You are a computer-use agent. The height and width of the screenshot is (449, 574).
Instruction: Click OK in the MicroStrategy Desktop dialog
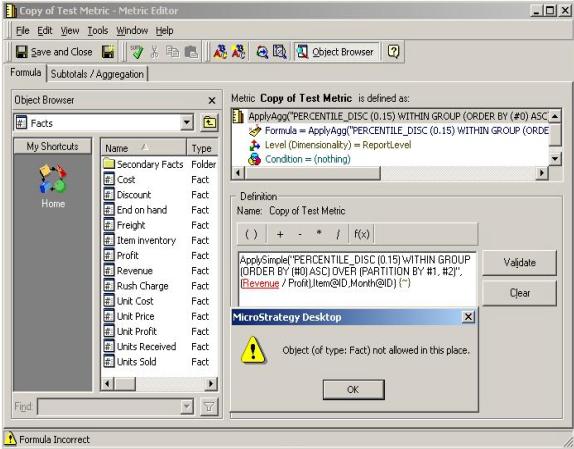tap(353, 390)
